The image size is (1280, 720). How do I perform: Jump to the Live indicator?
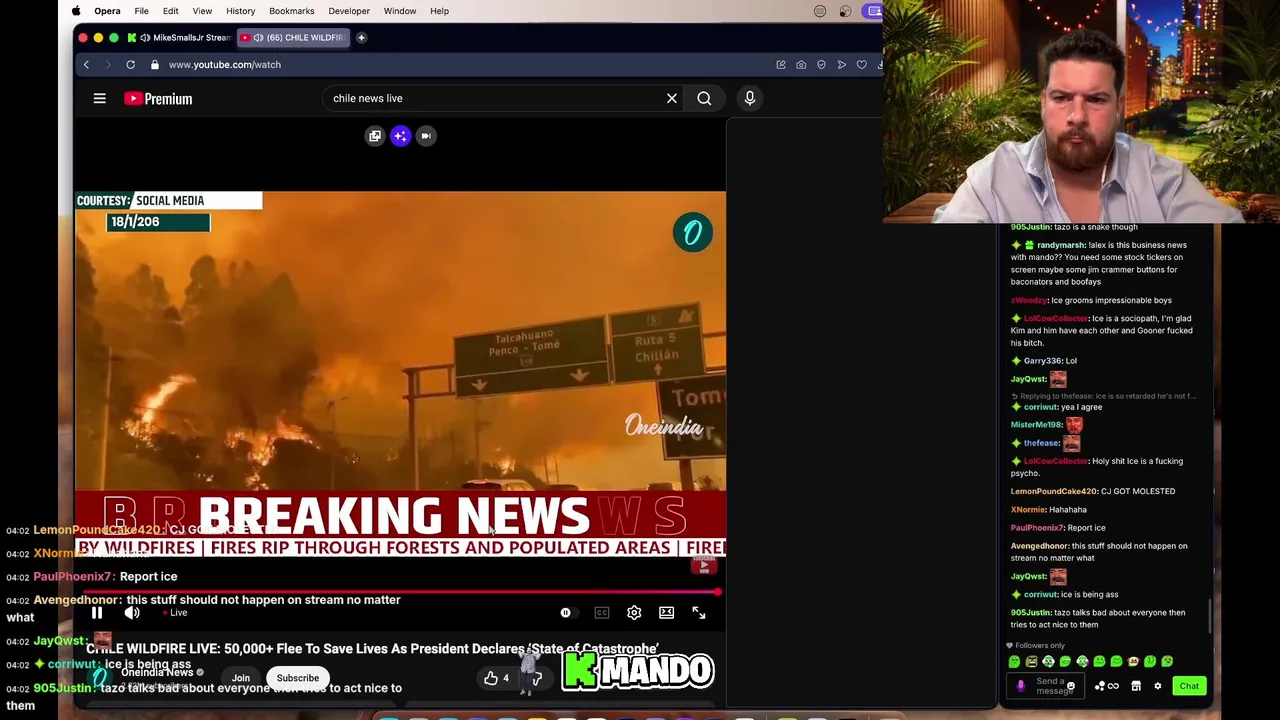(x=173, y=613)
